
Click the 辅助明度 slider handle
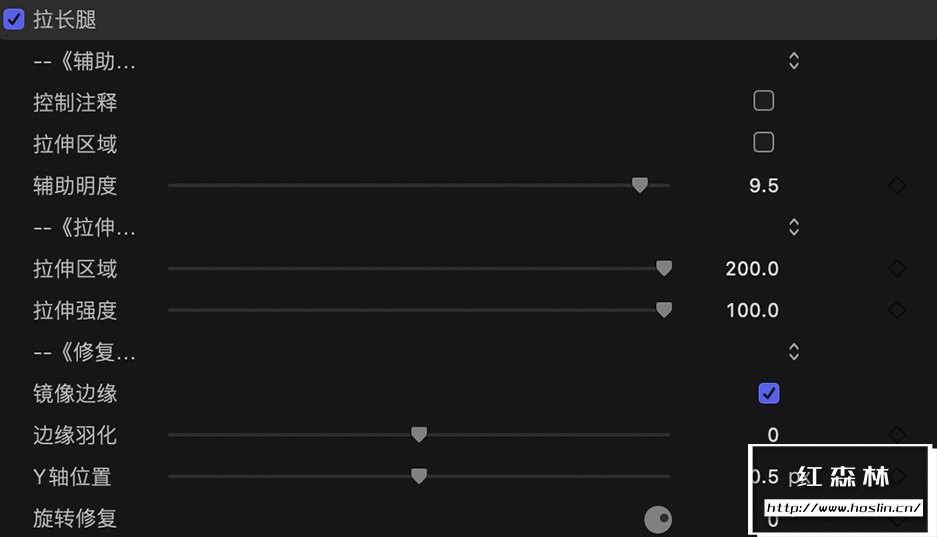pyautogui.click(x=640, y=185)
